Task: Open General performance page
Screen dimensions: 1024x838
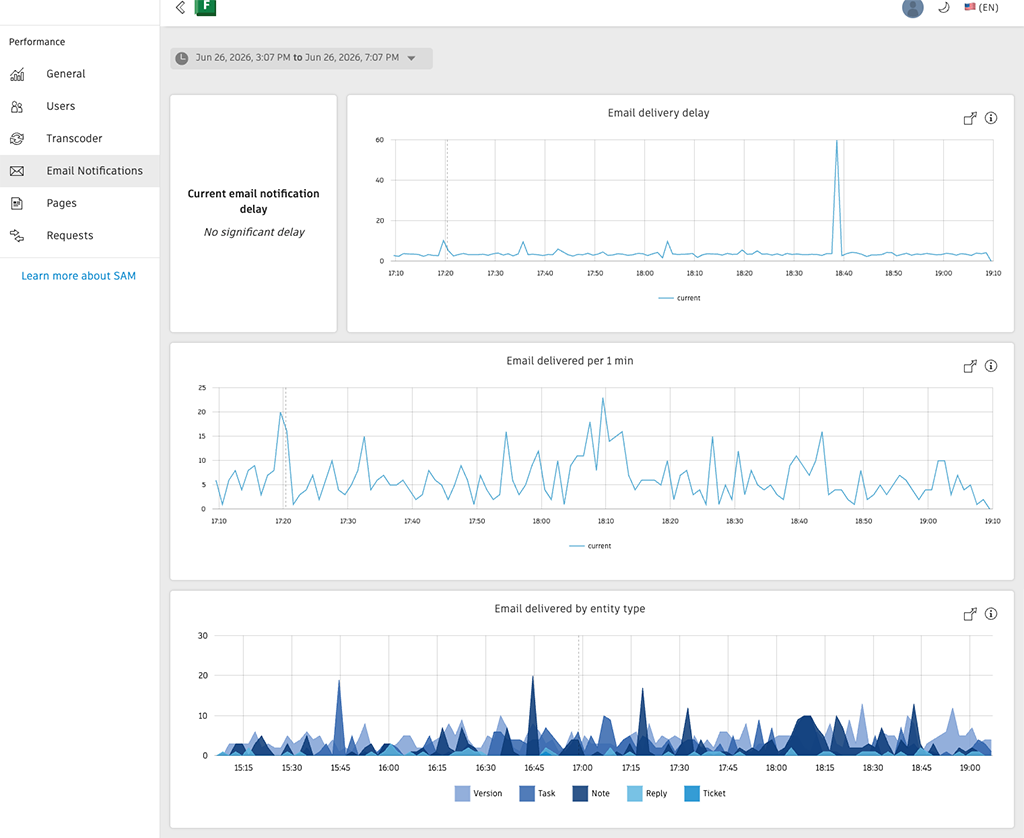Action: [65, 74]
